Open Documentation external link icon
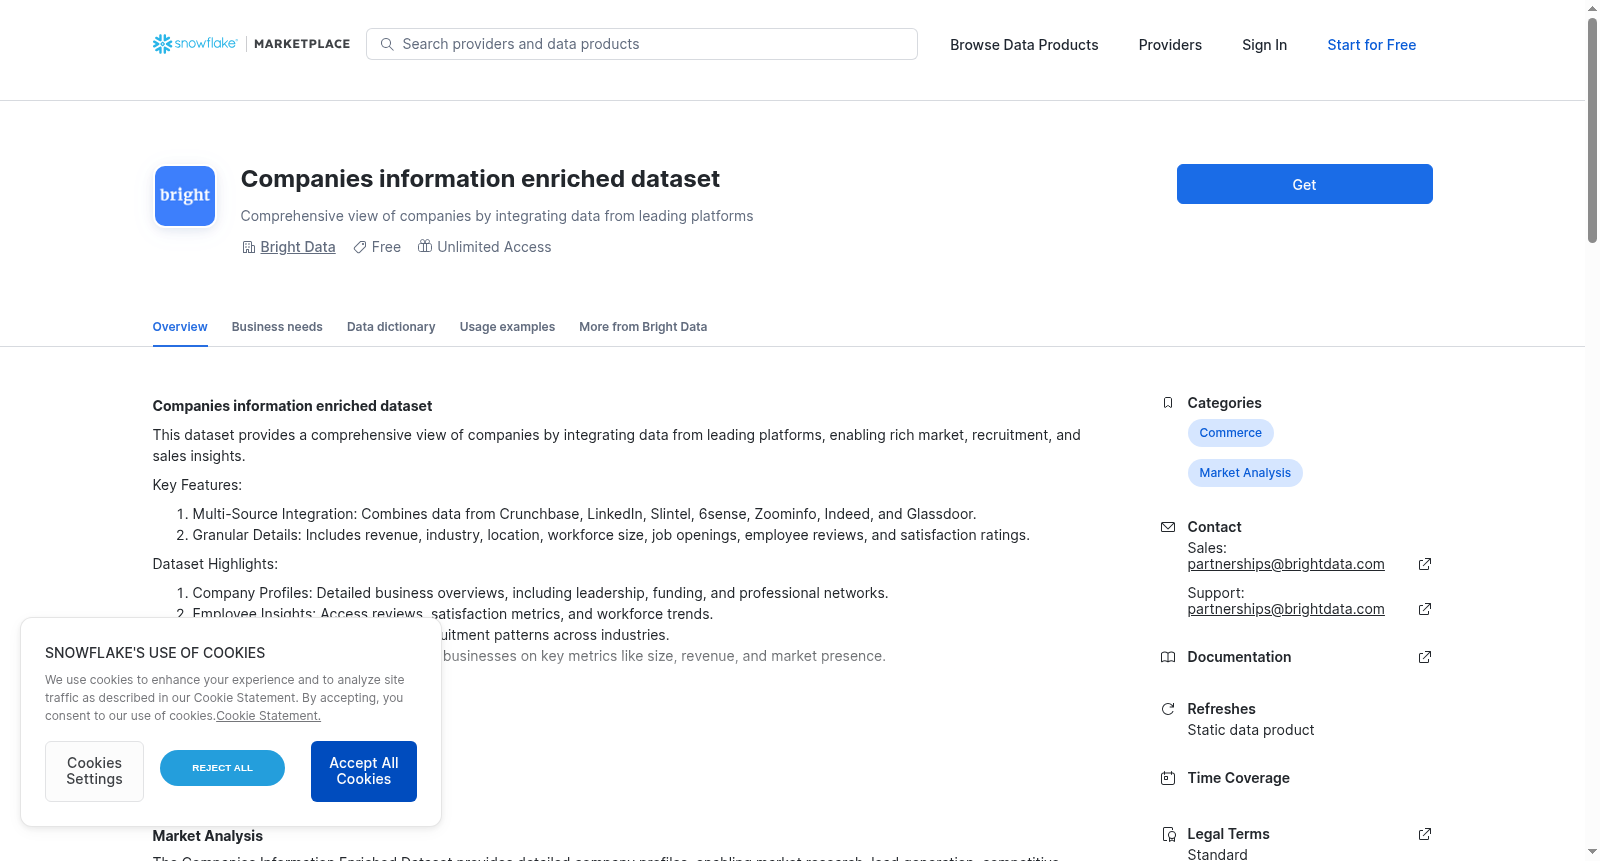The image size is (1600, 861). pos(1425,657)
